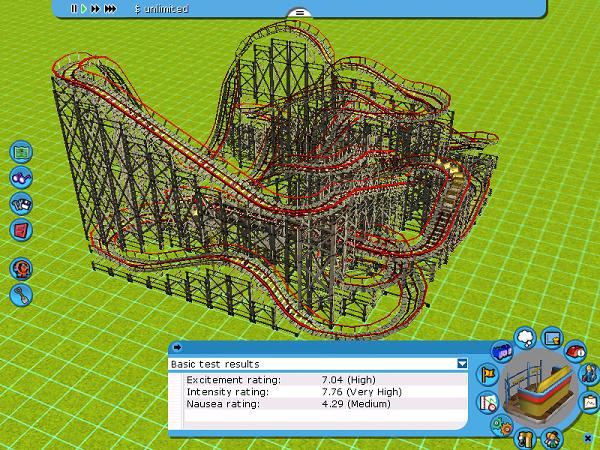Open the rides and attractions carousel icon

click(21, 269)
